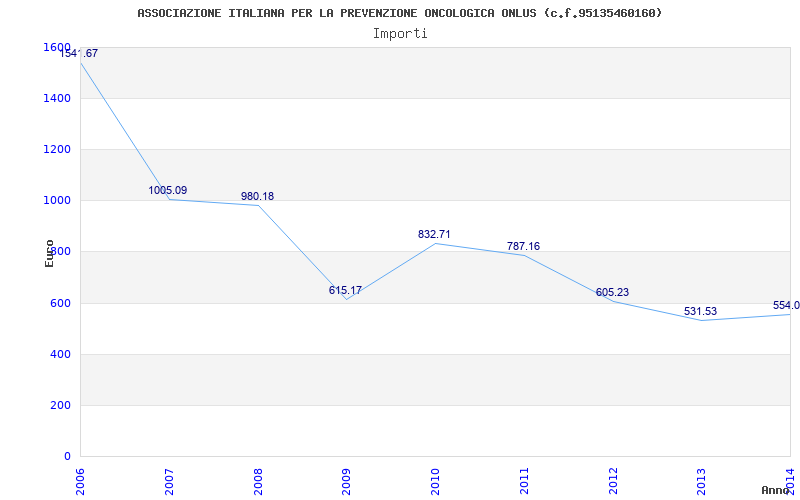
Task: Click the 0 y-axis label
Action: click(x=67, y=457)
